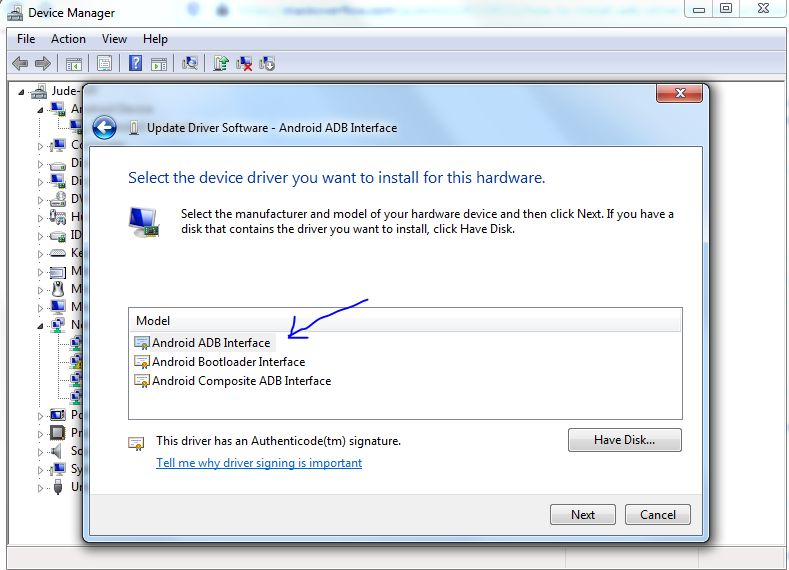Open the Properties toolbar icon
The width and height of the screenshot is (789, 570).
[105, 63]
